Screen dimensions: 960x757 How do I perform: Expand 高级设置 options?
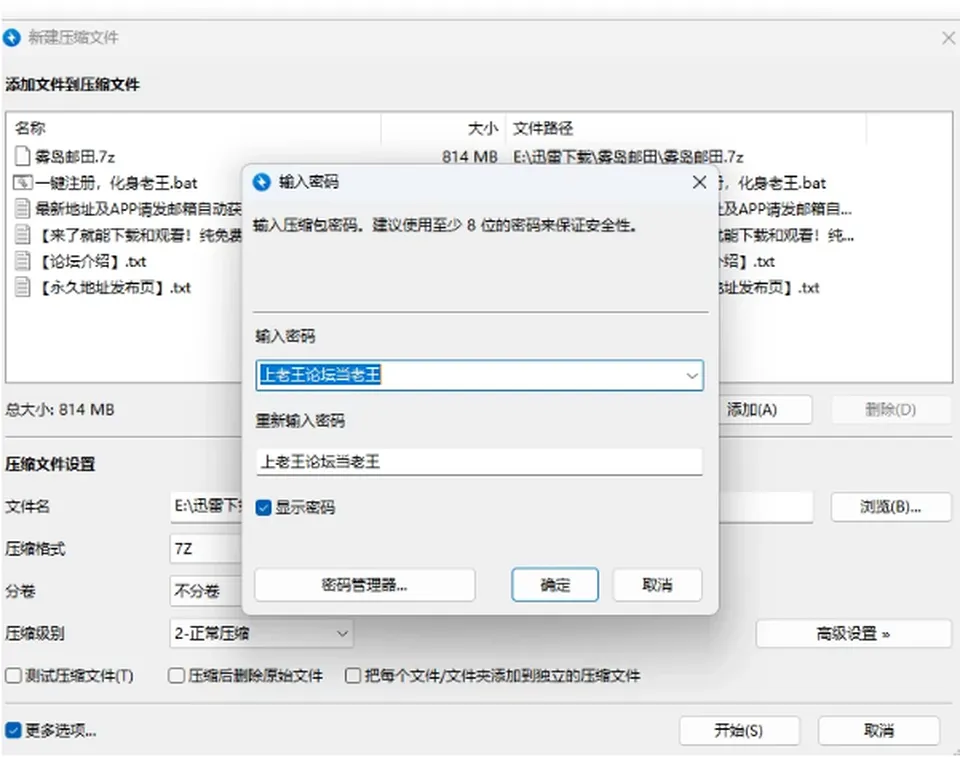(x=853, y=633)
